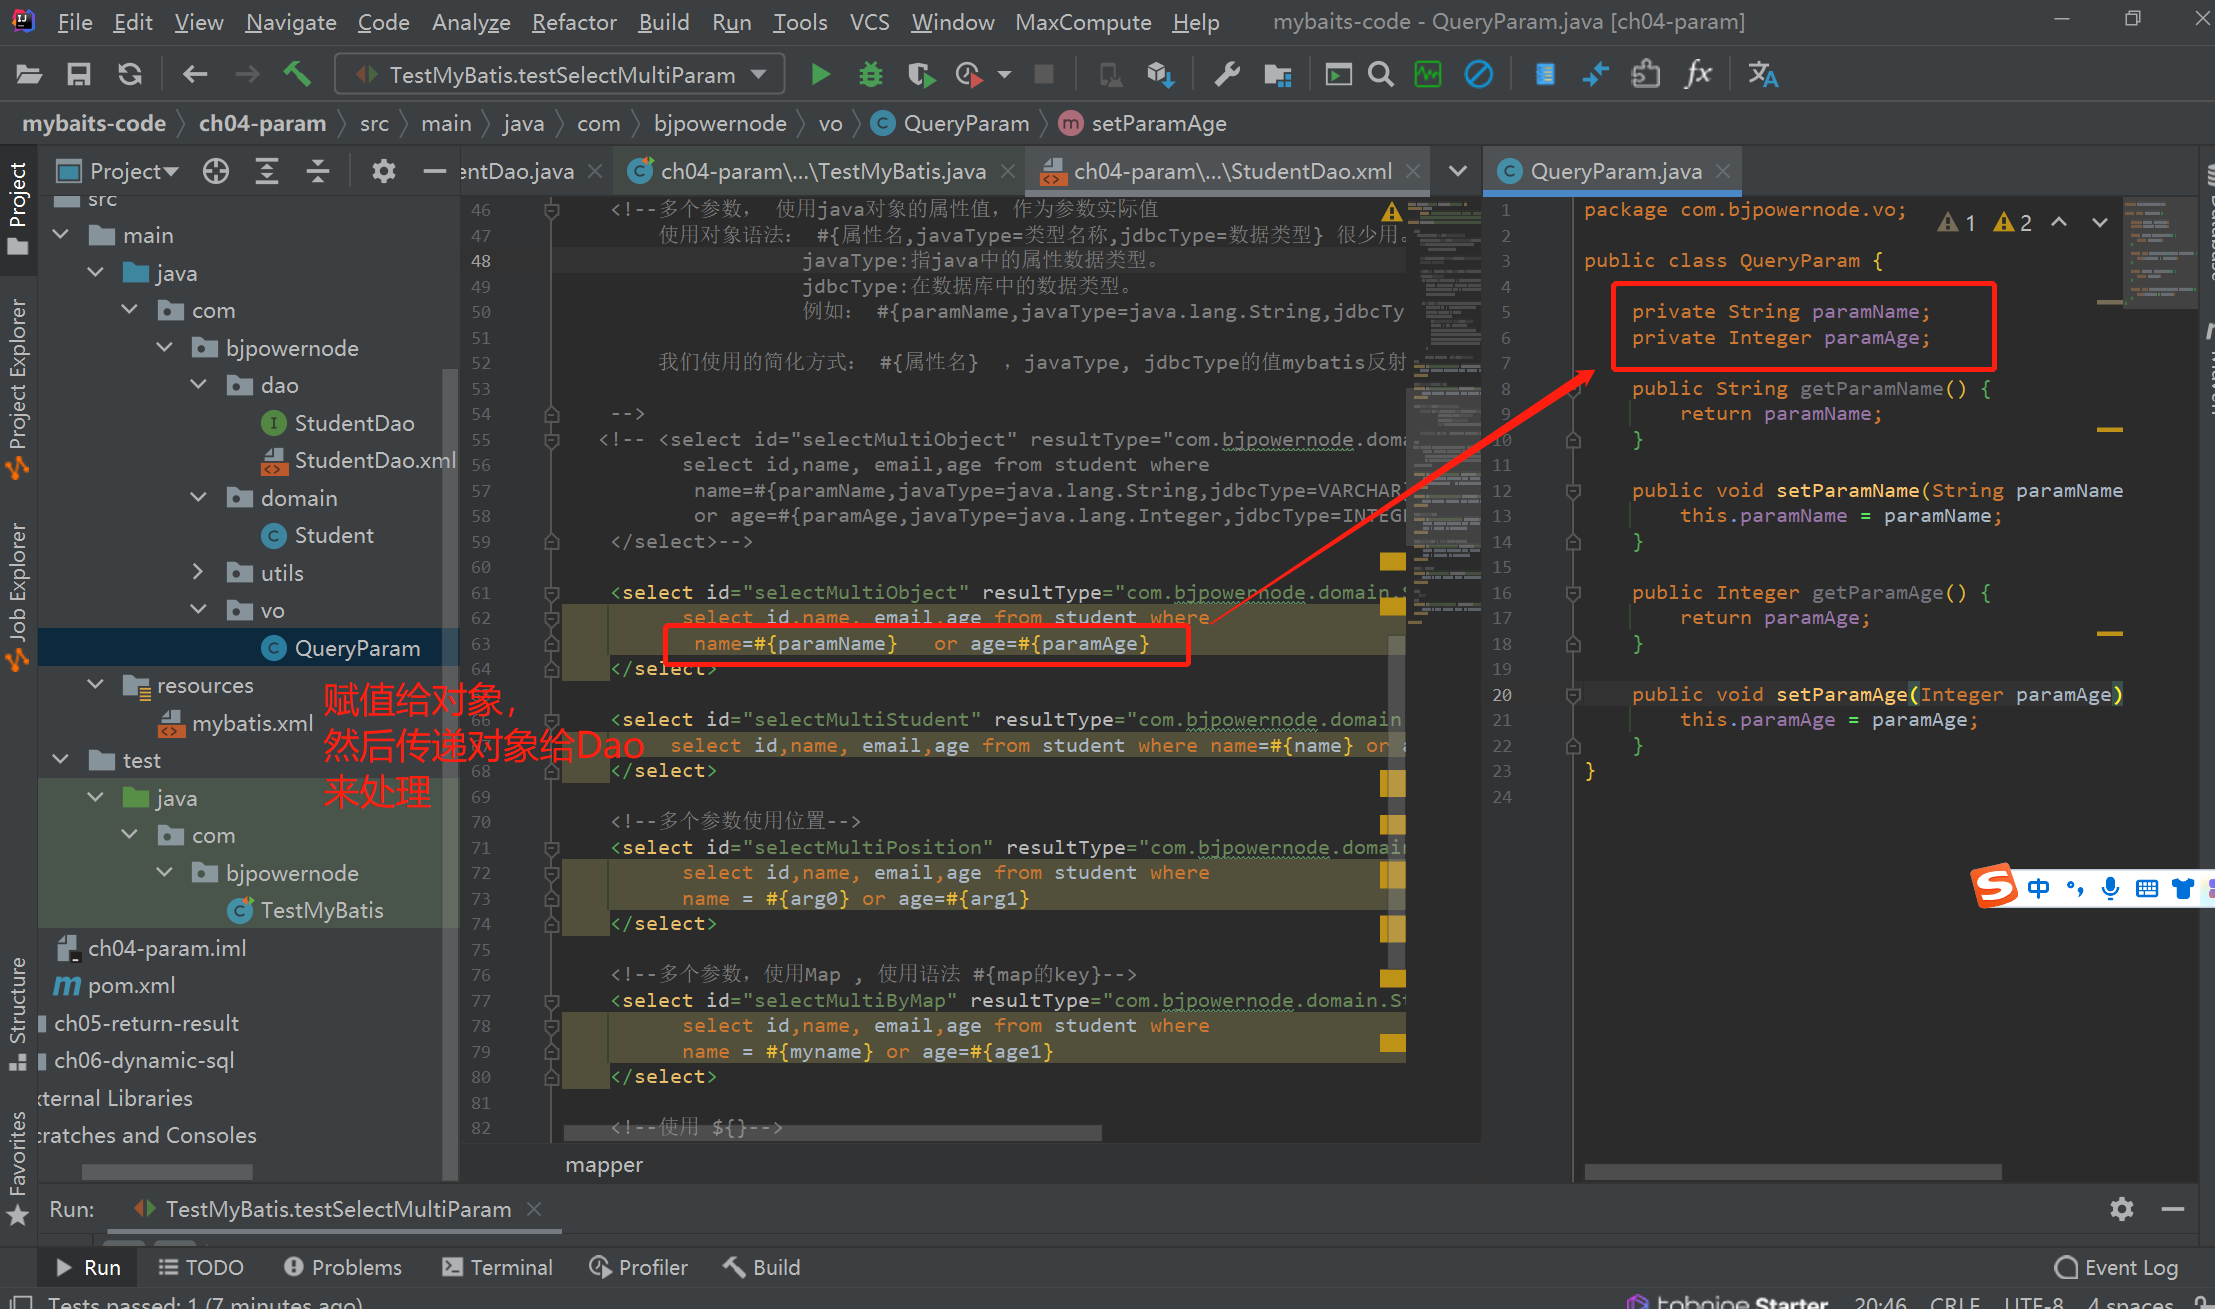Click Select Opened File target icon
This screenshot has height=1309, width=2215.
[x=216, y=171]
